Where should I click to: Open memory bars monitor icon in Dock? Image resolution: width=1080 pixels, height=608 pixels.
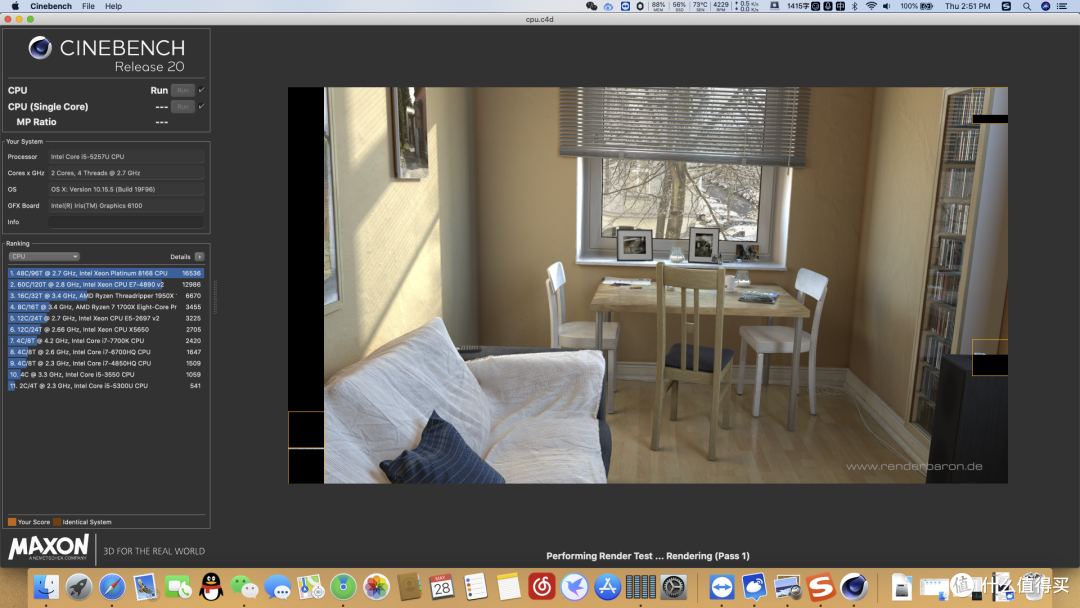point(641,587)
